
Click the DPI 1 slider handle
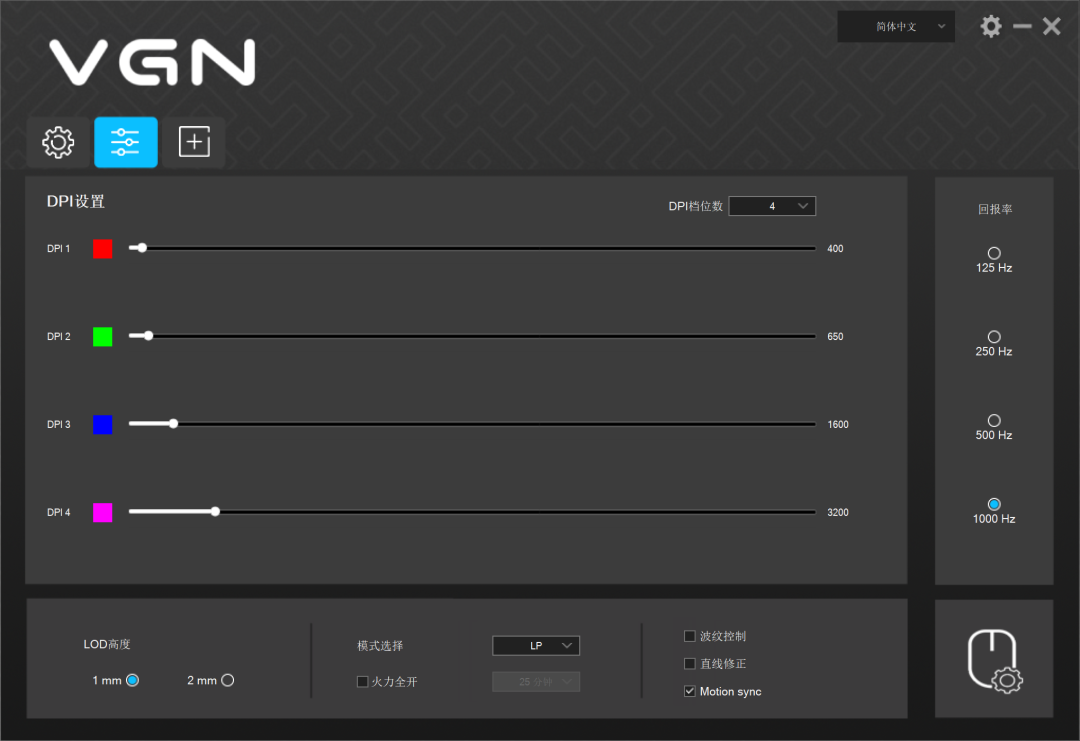[142, 248]
